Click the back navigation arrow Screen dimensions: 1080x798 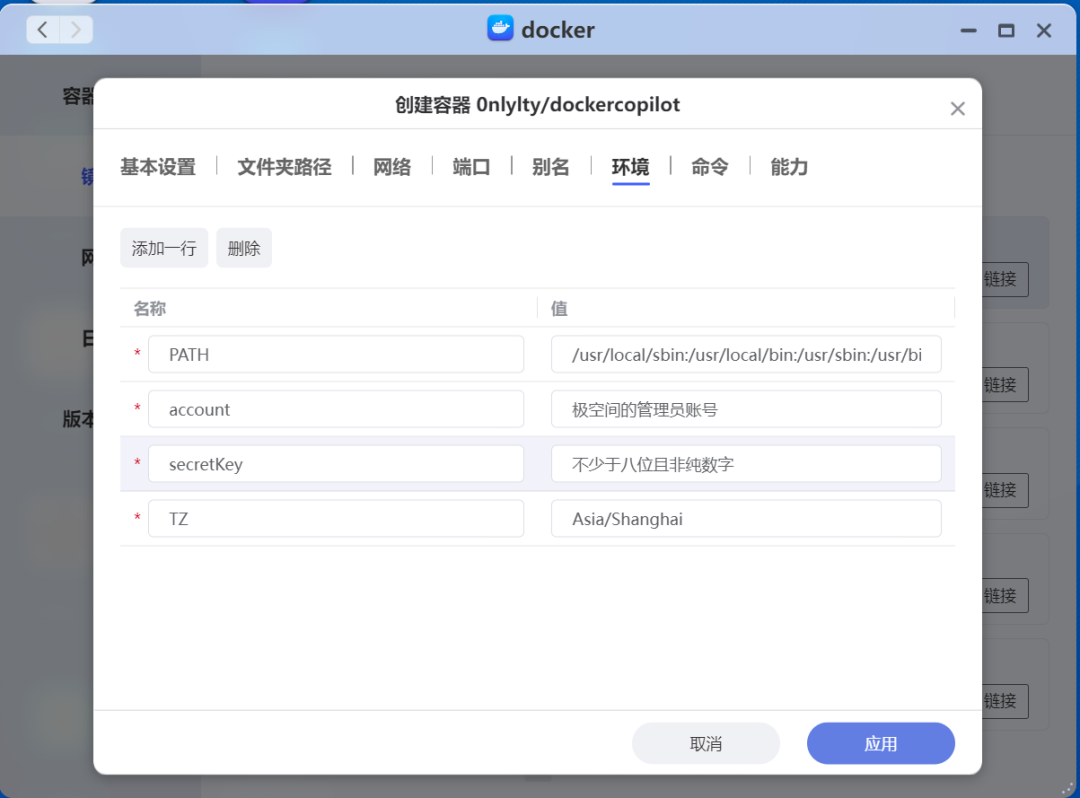coord(42,30)
